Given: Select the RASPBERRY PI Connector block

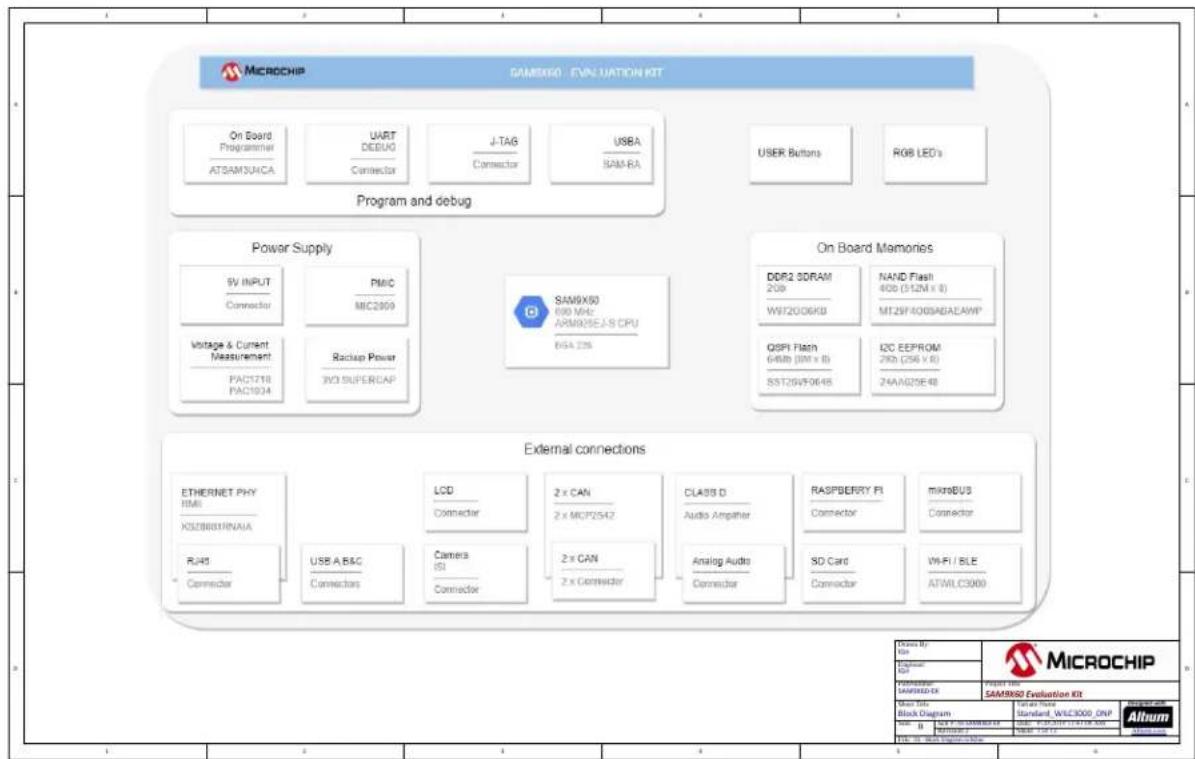Looking at the screenshot, I should coord(853,502).
